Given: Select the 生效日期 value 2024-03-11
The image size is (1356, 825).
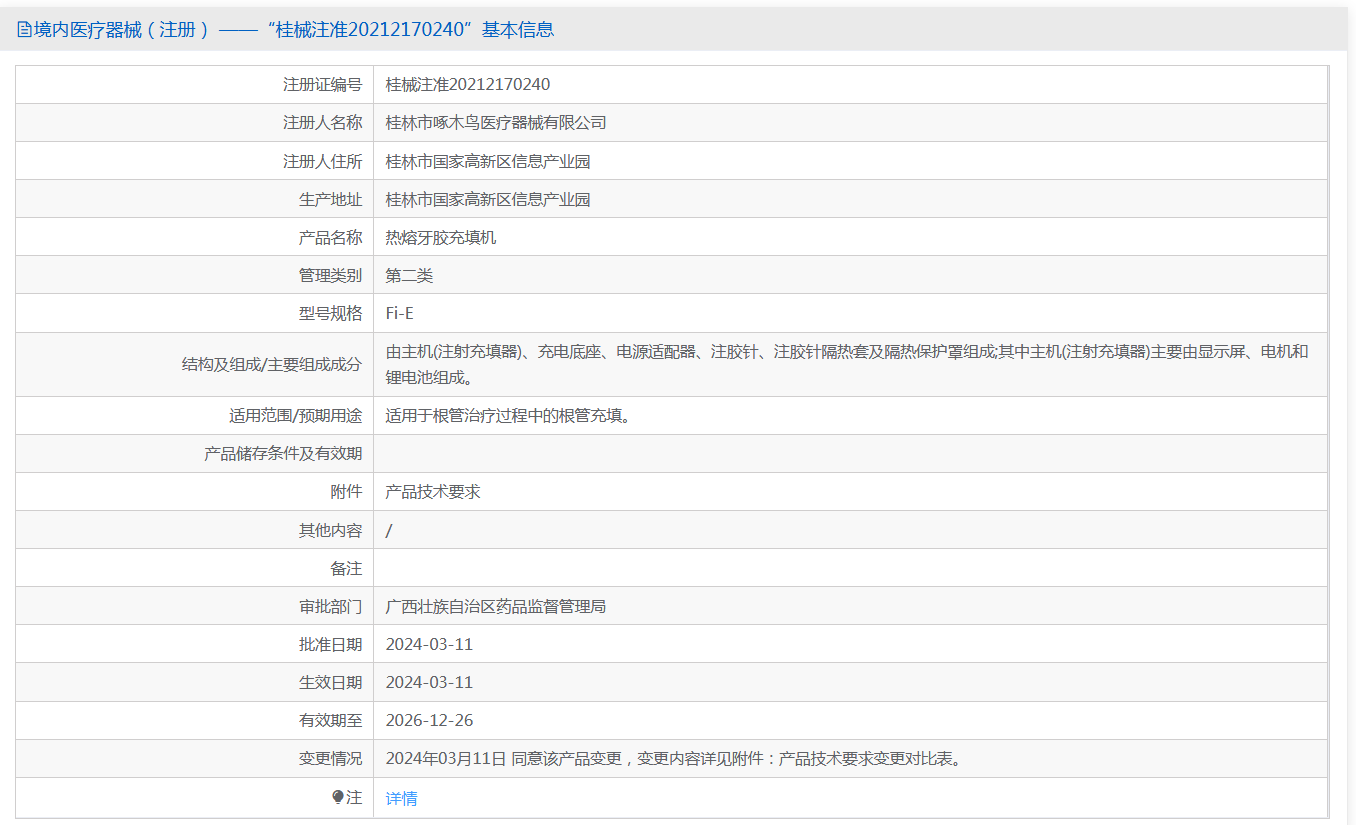Looking at the screenshot, I should point(429,682).
